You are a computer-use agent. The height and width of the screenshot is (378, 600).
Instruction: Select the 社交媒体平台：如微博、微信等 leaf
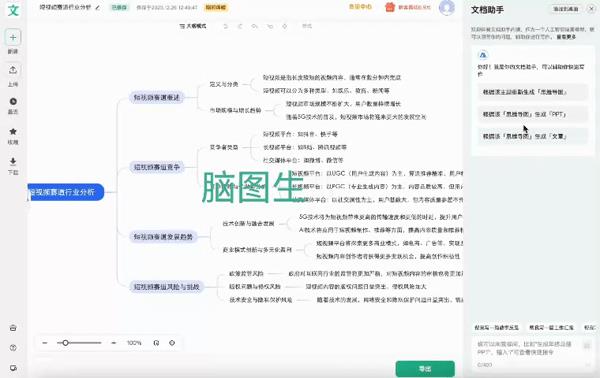[x=303, y=160]
